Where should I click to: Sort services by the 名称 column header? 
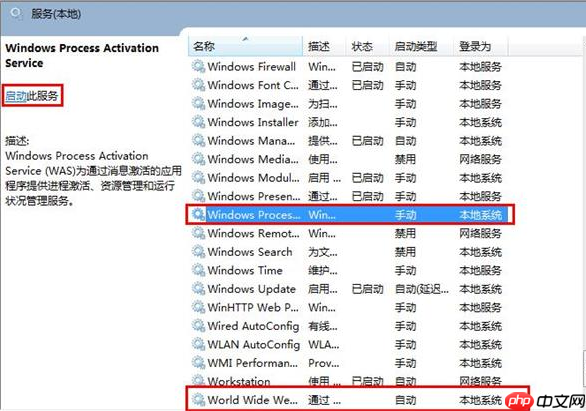(246, 46)
